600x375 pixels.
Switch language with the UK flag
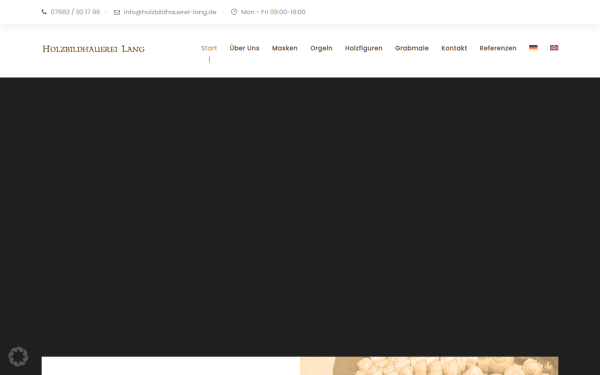pos(554,48)
